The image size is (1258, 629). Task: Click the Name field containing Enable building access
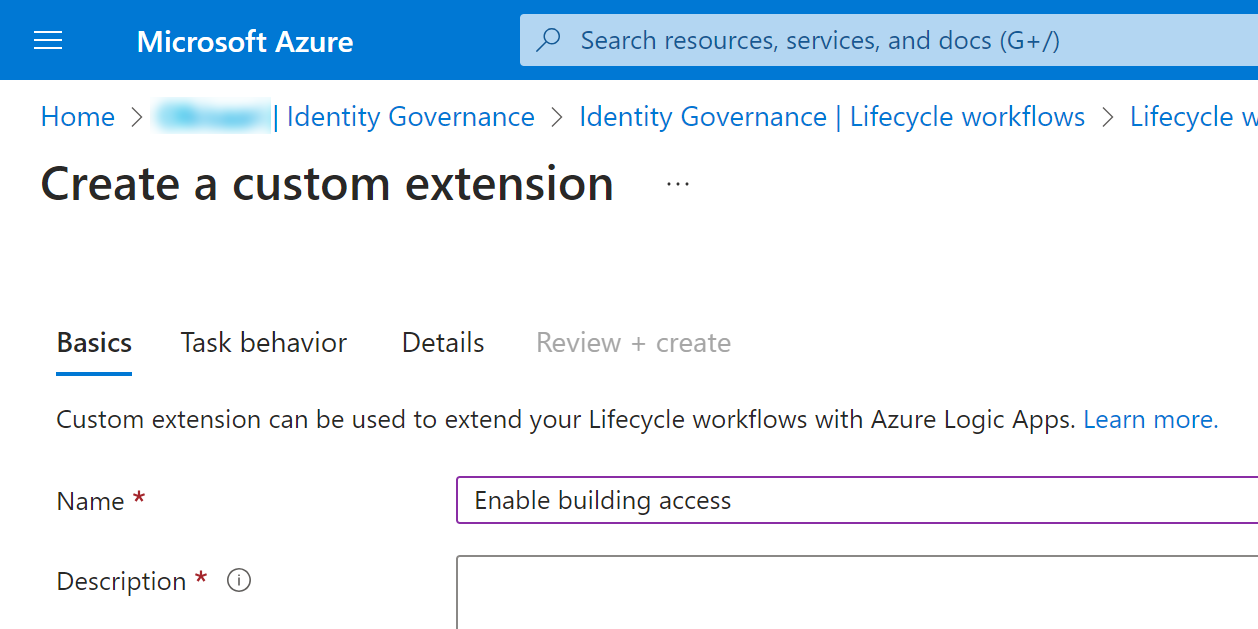click(857, 500)
